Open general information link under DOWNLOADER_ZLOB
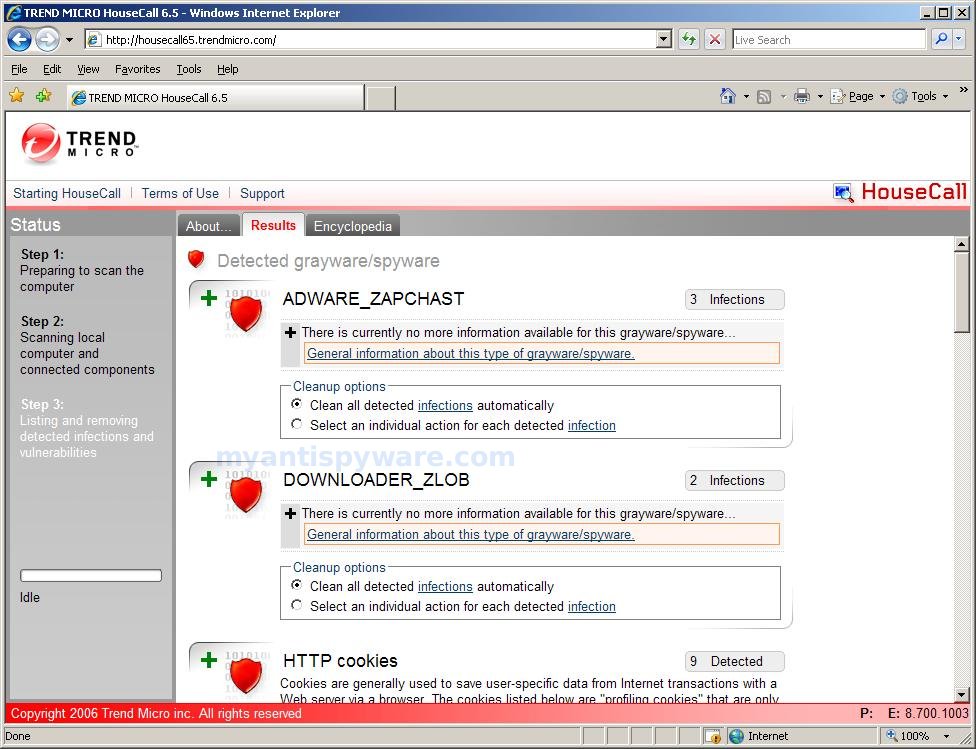976x749 pixels. (x=470, y=534)
